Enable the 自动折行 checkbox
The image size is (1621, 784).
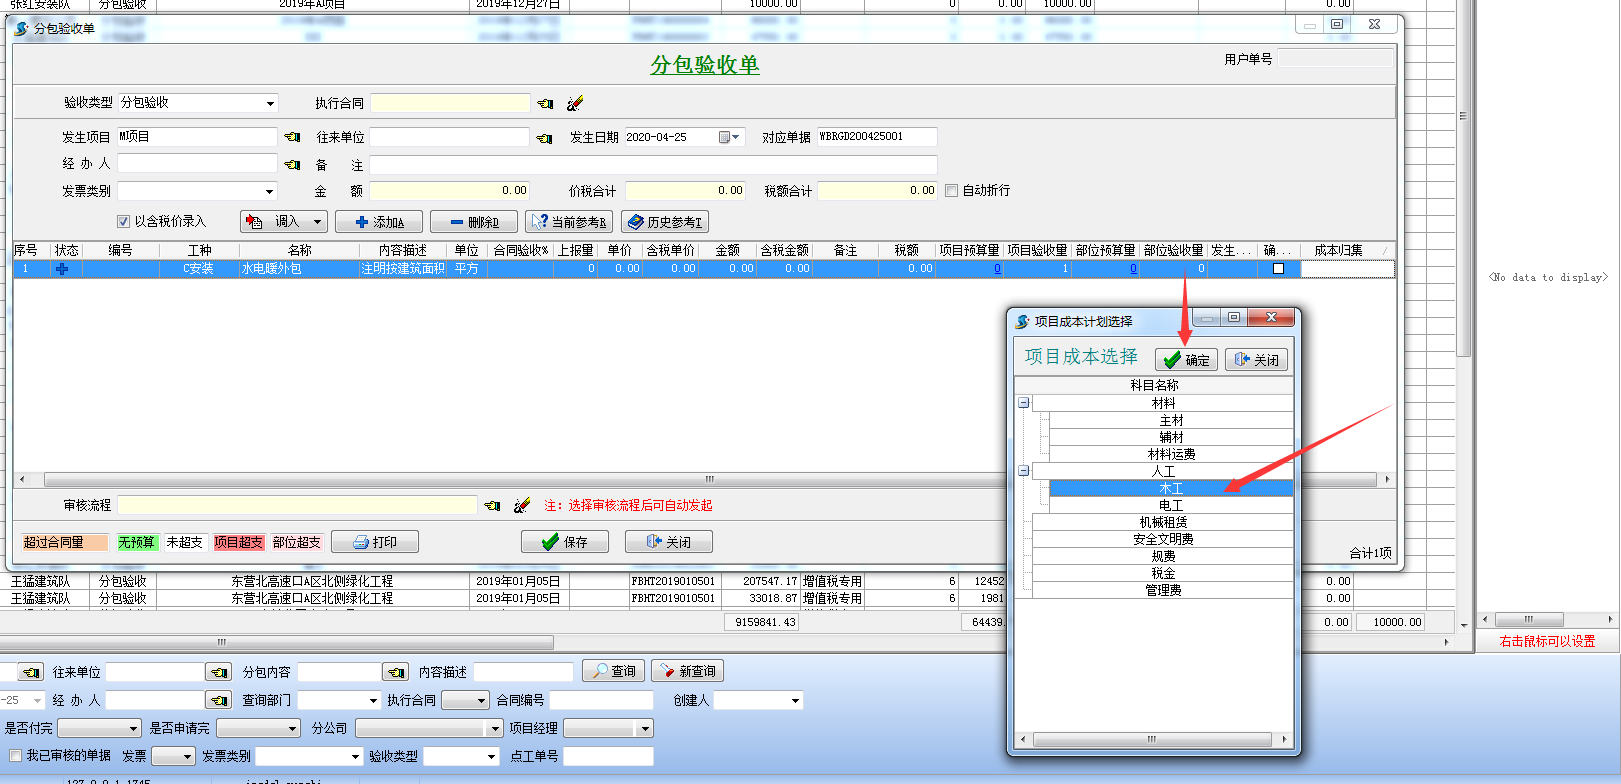tap(952, 191)
